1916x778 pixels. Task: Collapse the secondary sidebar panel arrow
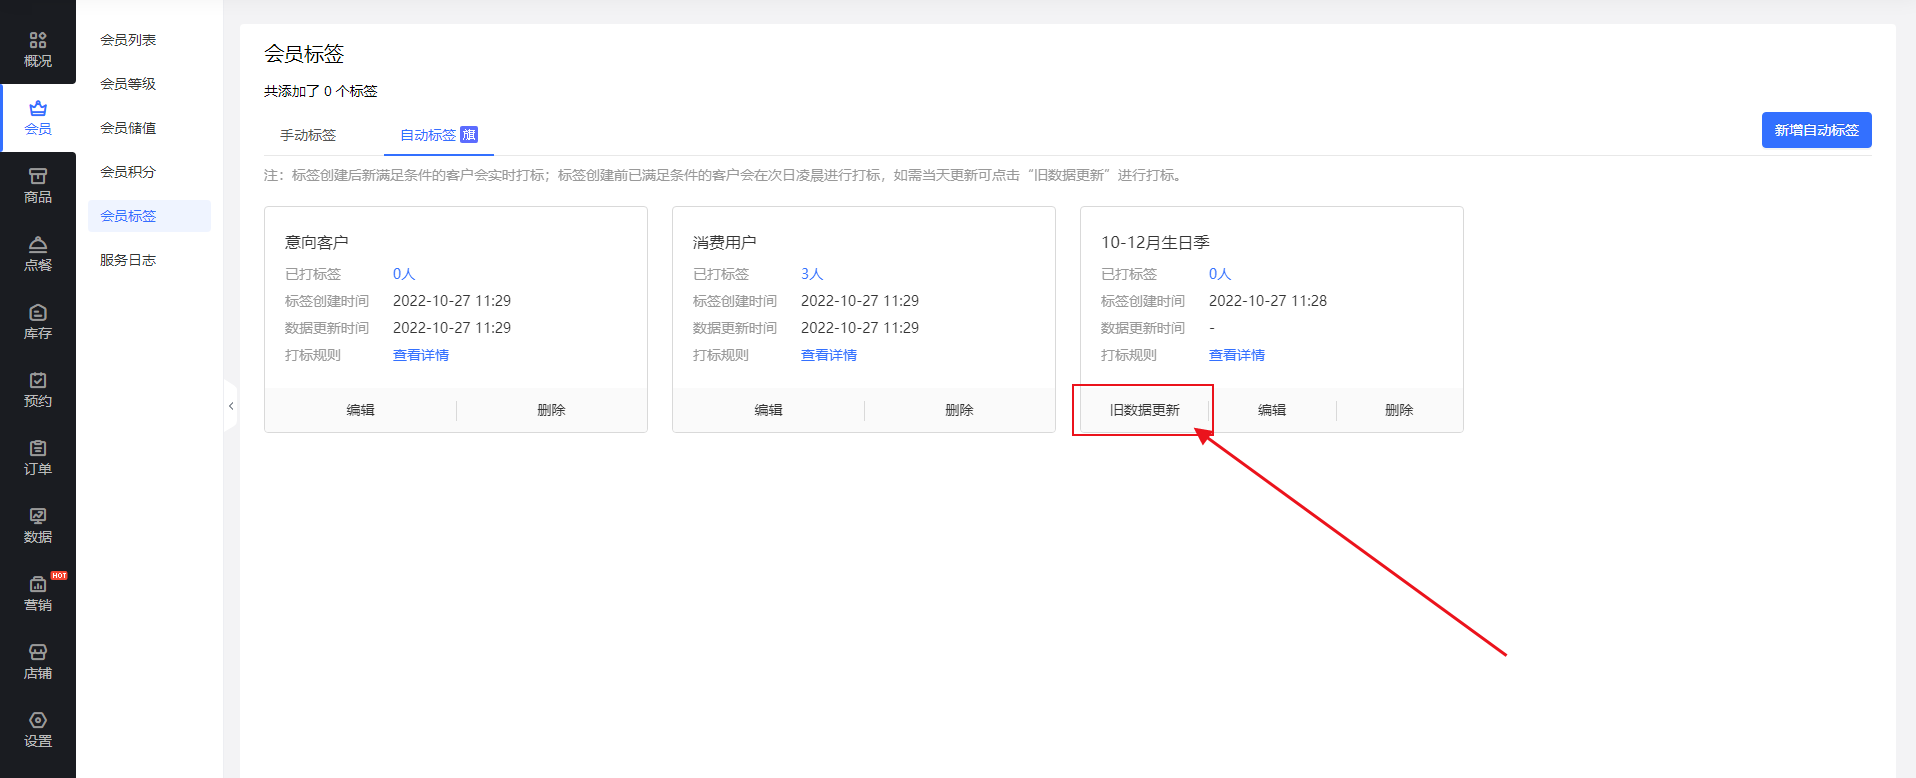(x=231, y=406)
